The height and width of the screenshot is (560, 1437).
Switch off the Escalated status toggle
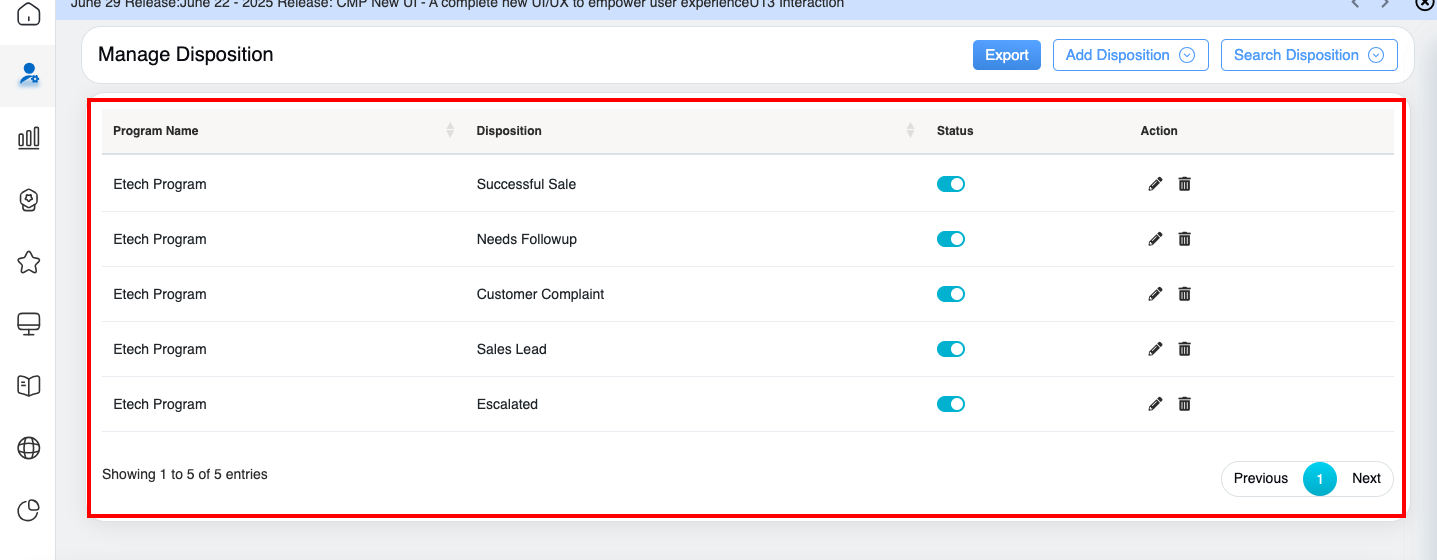tap(950, 404)
